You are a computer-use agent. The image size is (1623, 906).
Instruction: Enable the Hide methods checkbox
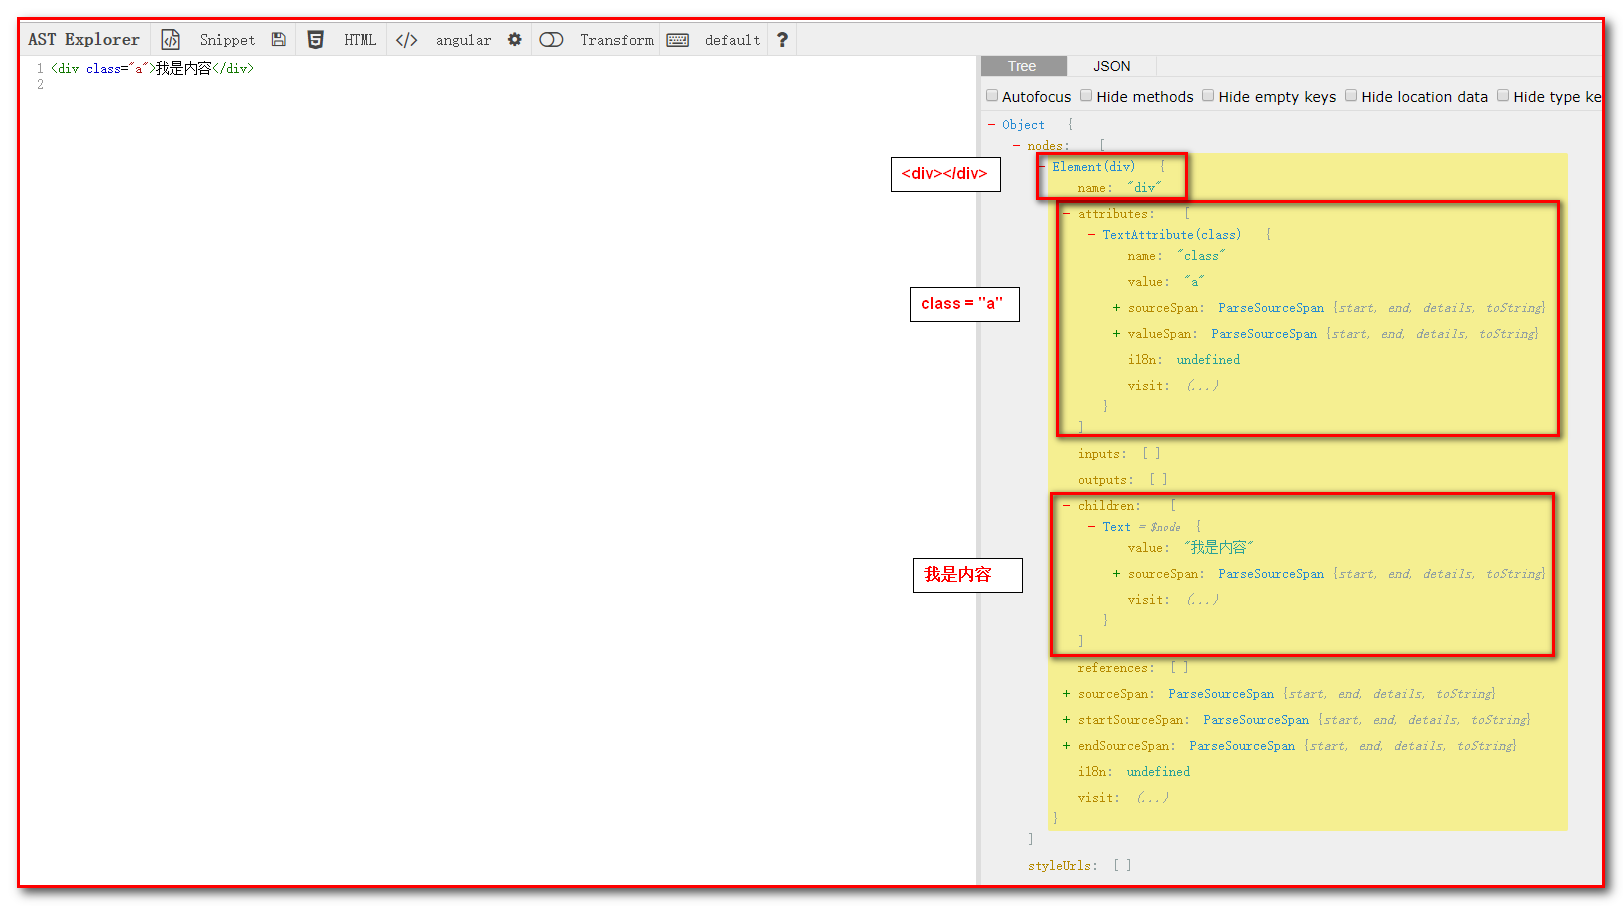click(x=1086, y=96)
